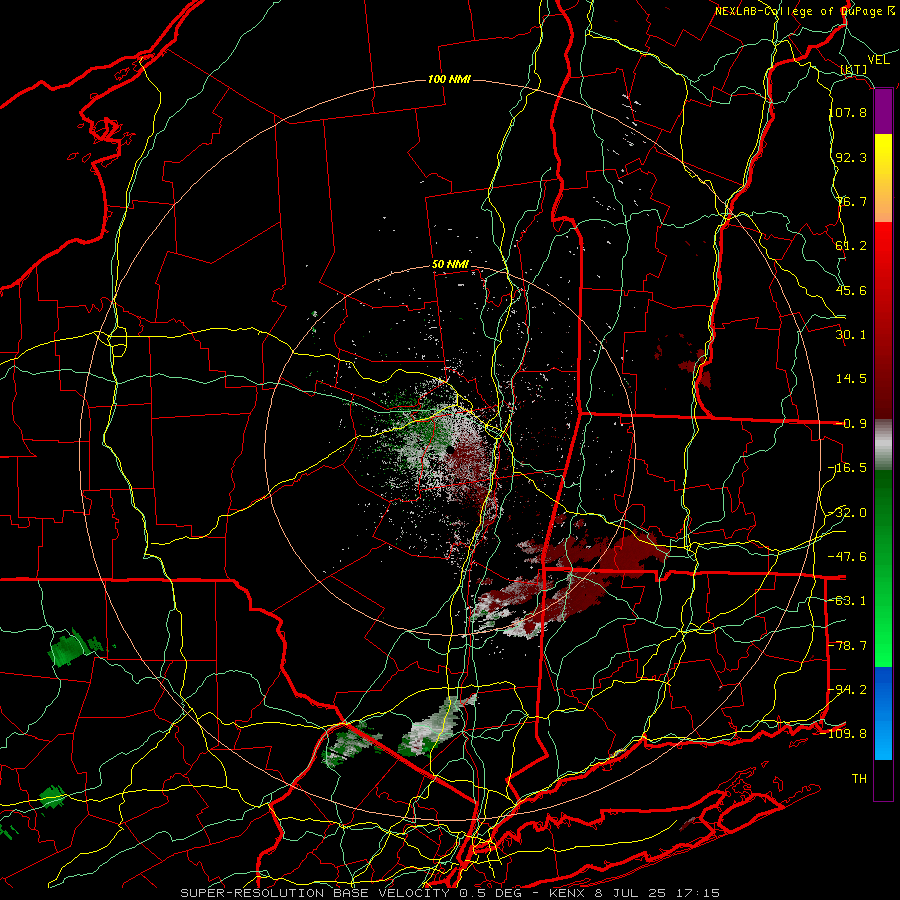Click the 100 NMI range ring label
Screen dimensions: 900x900
pyautogui.click(x=449, y=79)
